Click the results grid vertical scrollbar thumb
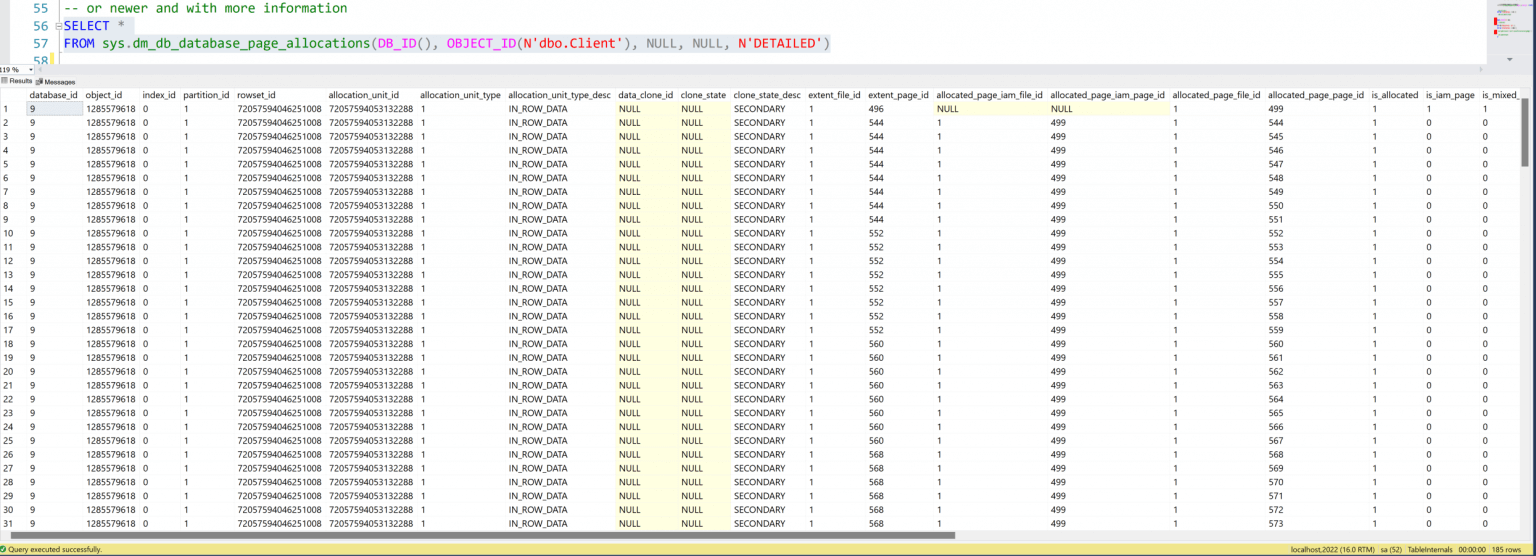The width and height of the screenshot is (1536, 556). pyautogui.click(x=1524, y=130)
